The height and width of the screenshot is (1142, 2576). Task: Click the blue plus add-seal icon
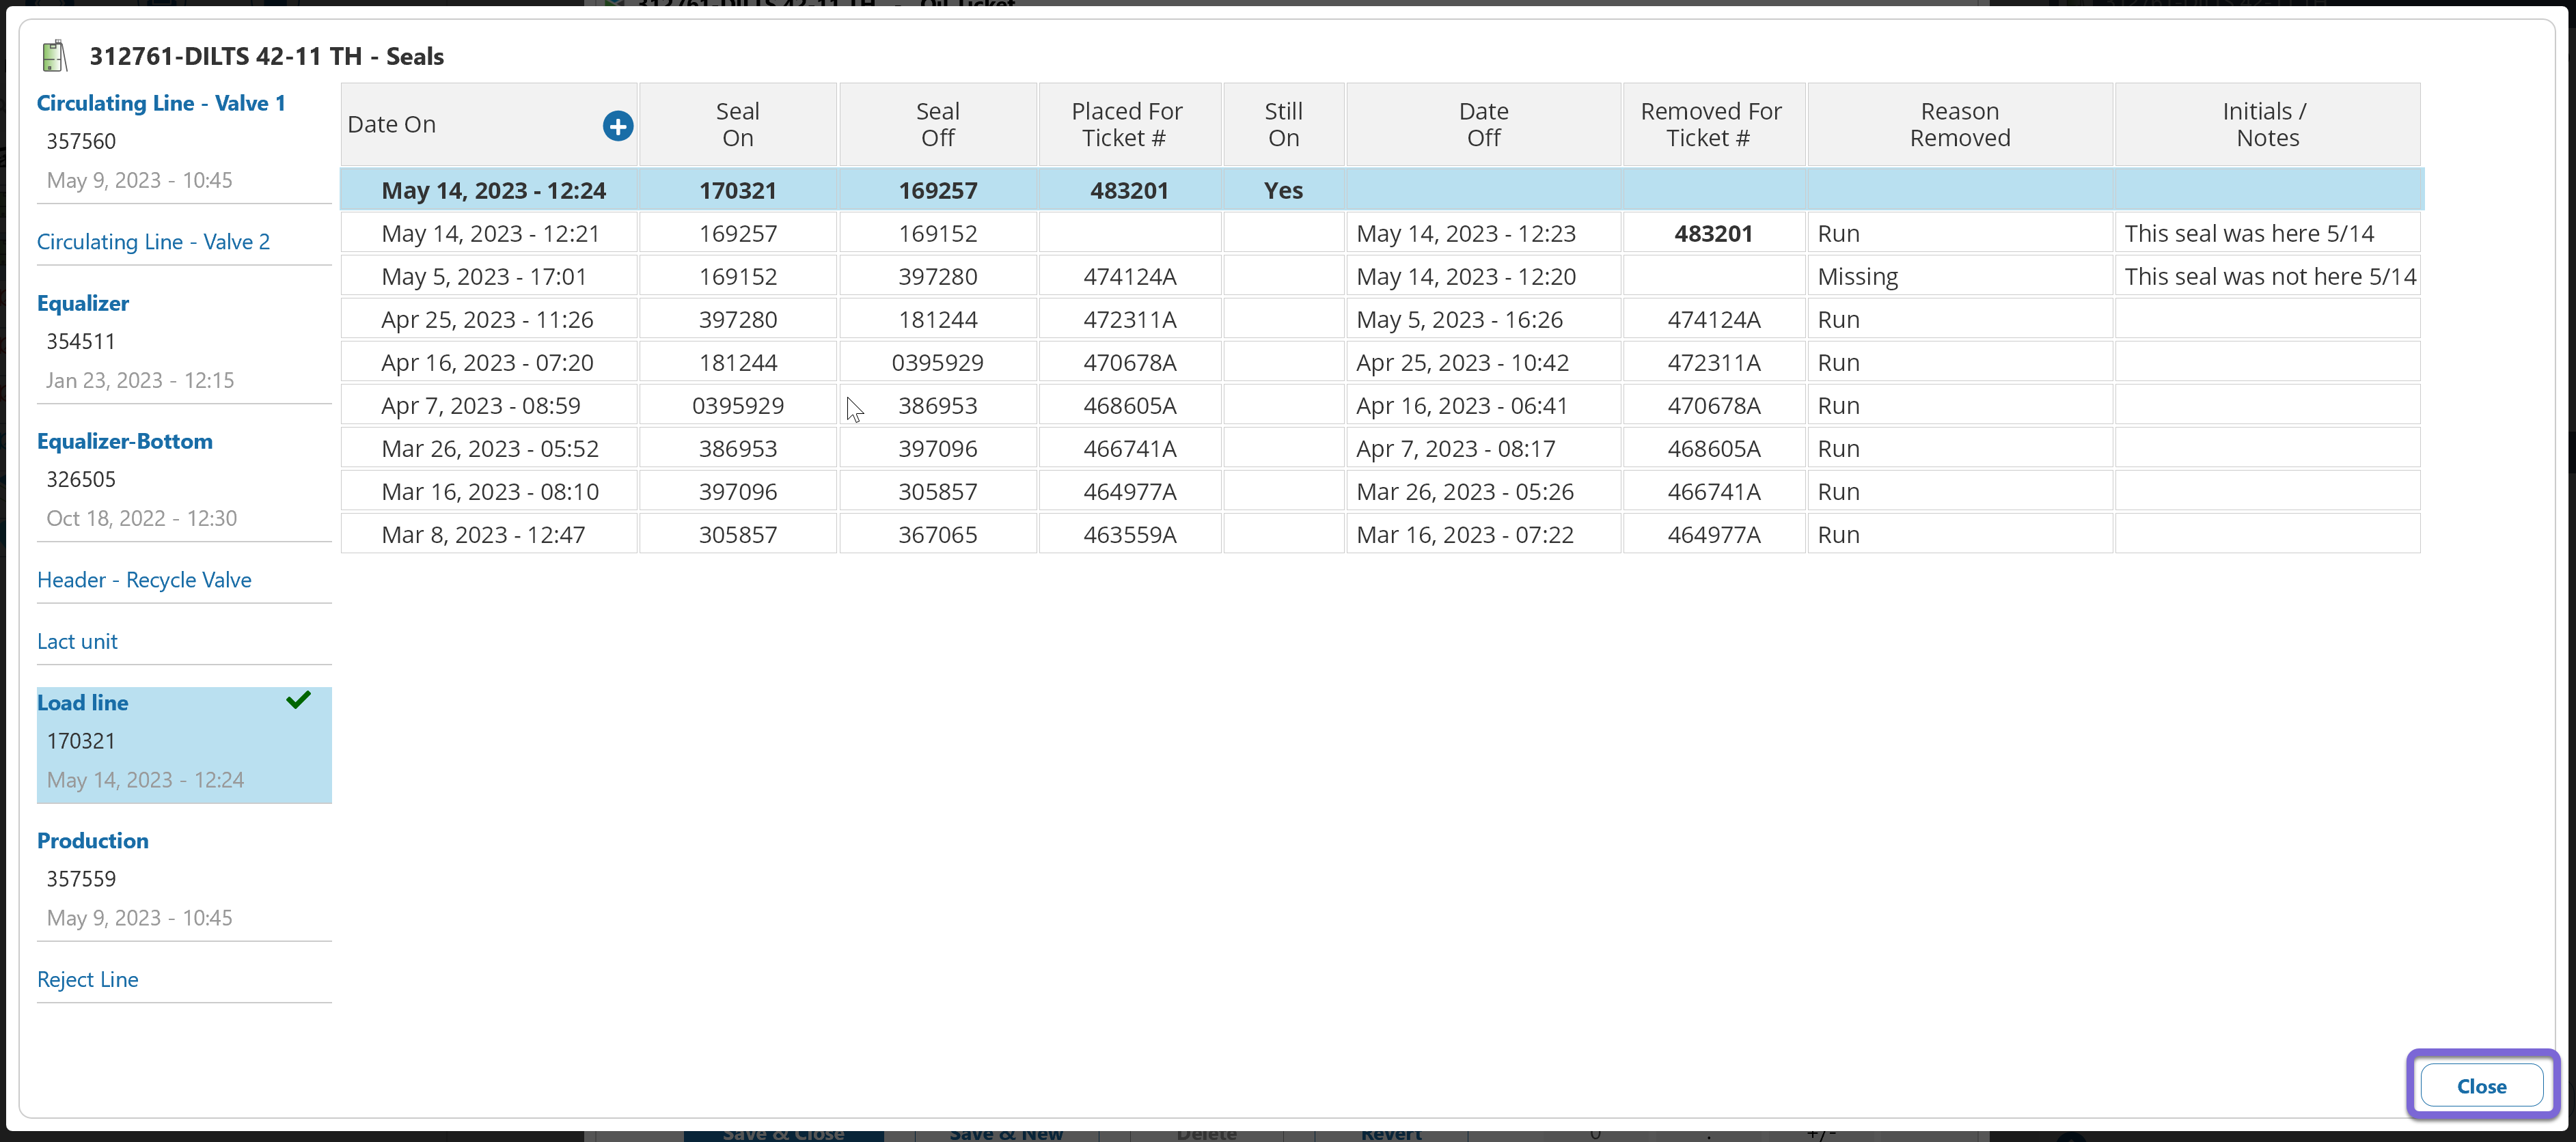click(617, 126)
